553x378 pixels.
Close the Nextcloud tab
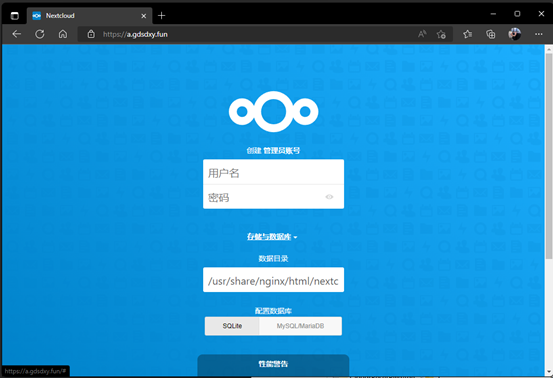coord(144,16)
